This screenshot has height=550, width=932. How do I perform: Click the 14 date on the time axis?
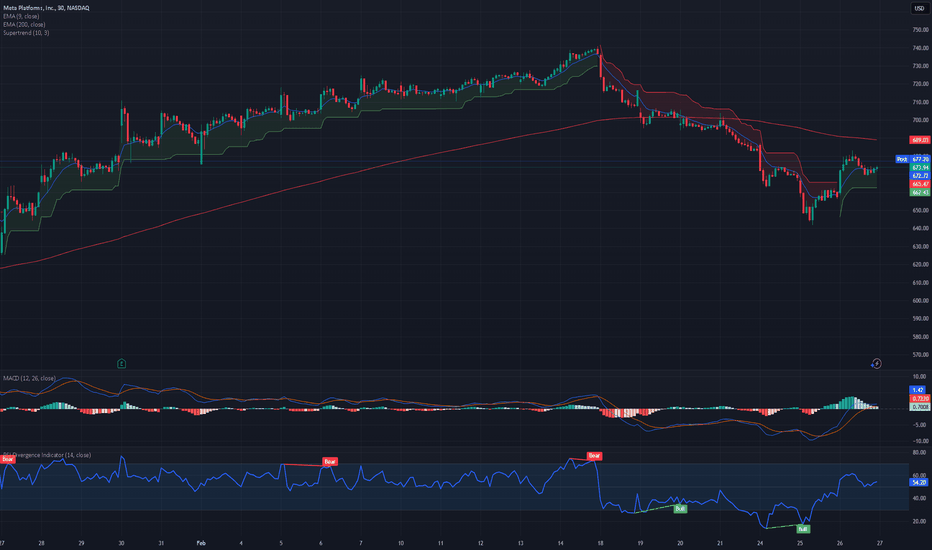click(x=561, y=543)
